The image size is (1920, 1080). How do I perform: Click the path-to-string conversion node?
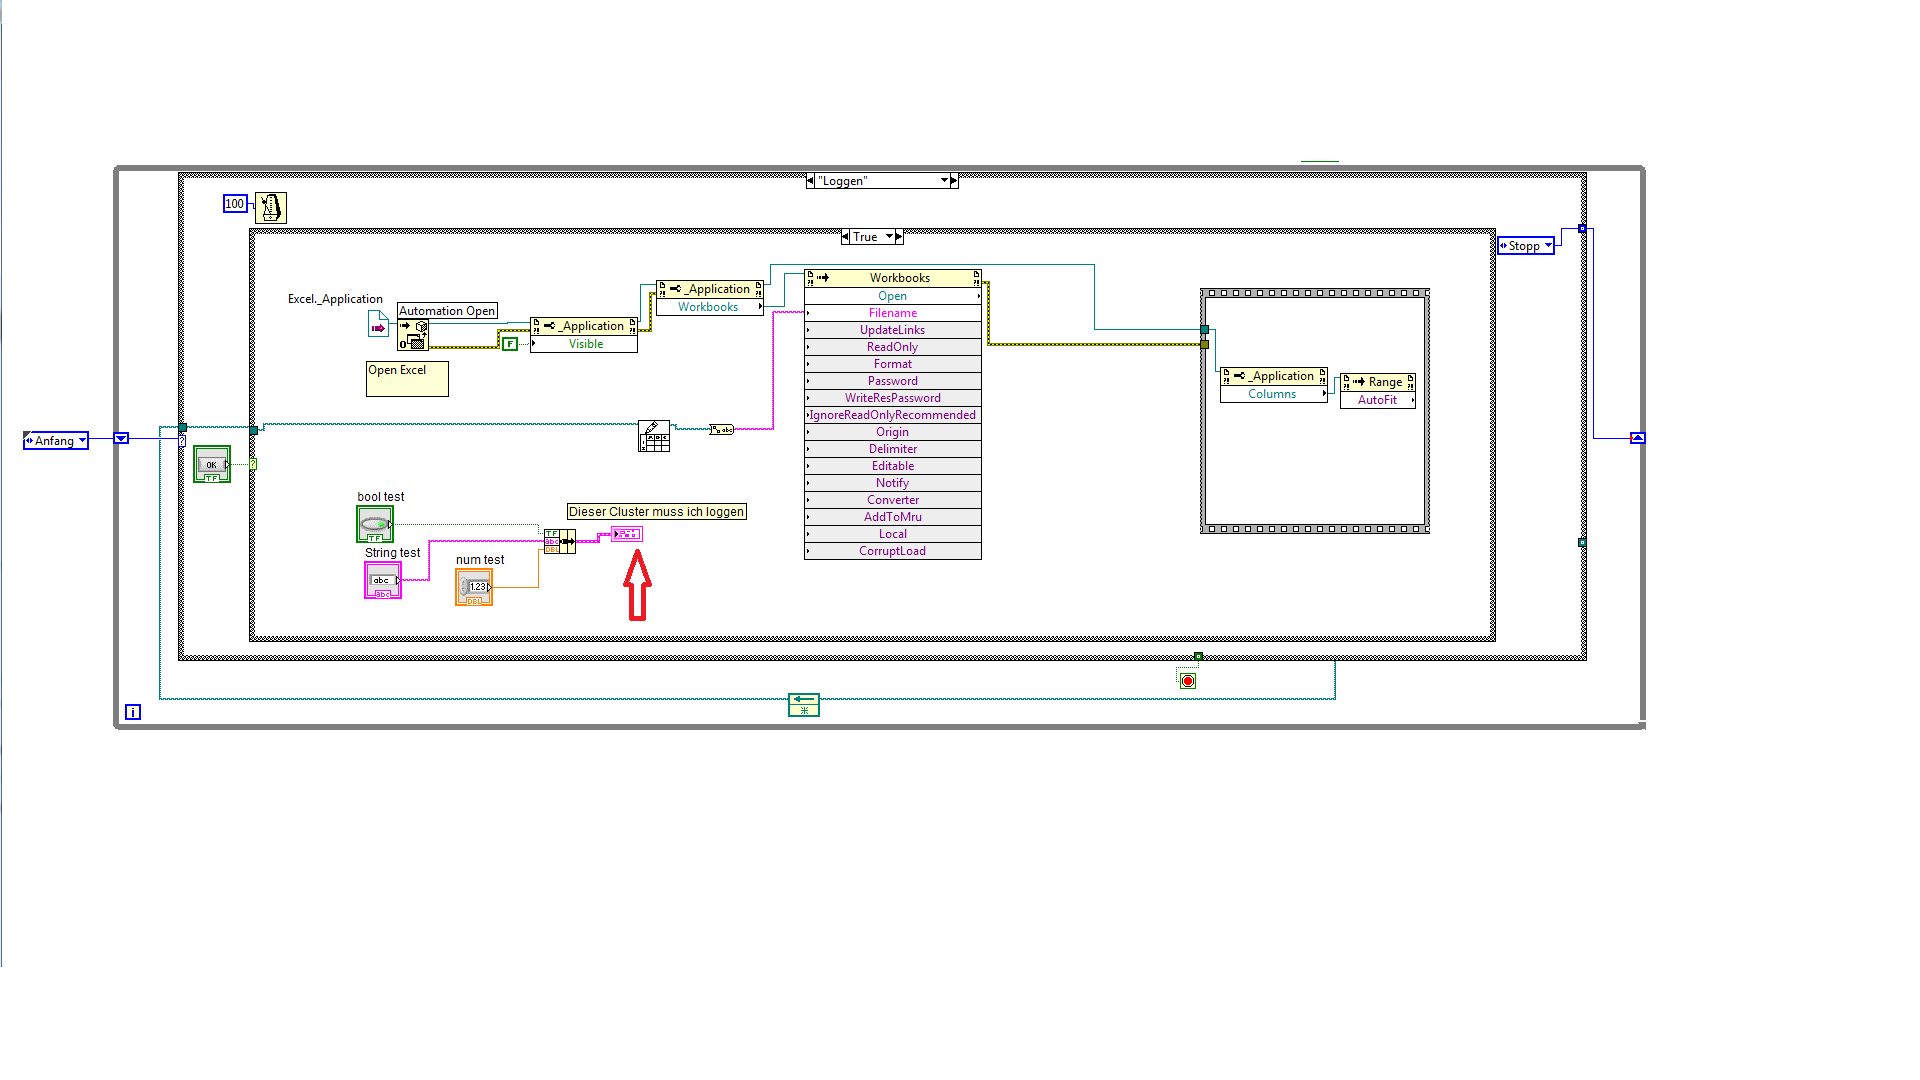point(721,429)
